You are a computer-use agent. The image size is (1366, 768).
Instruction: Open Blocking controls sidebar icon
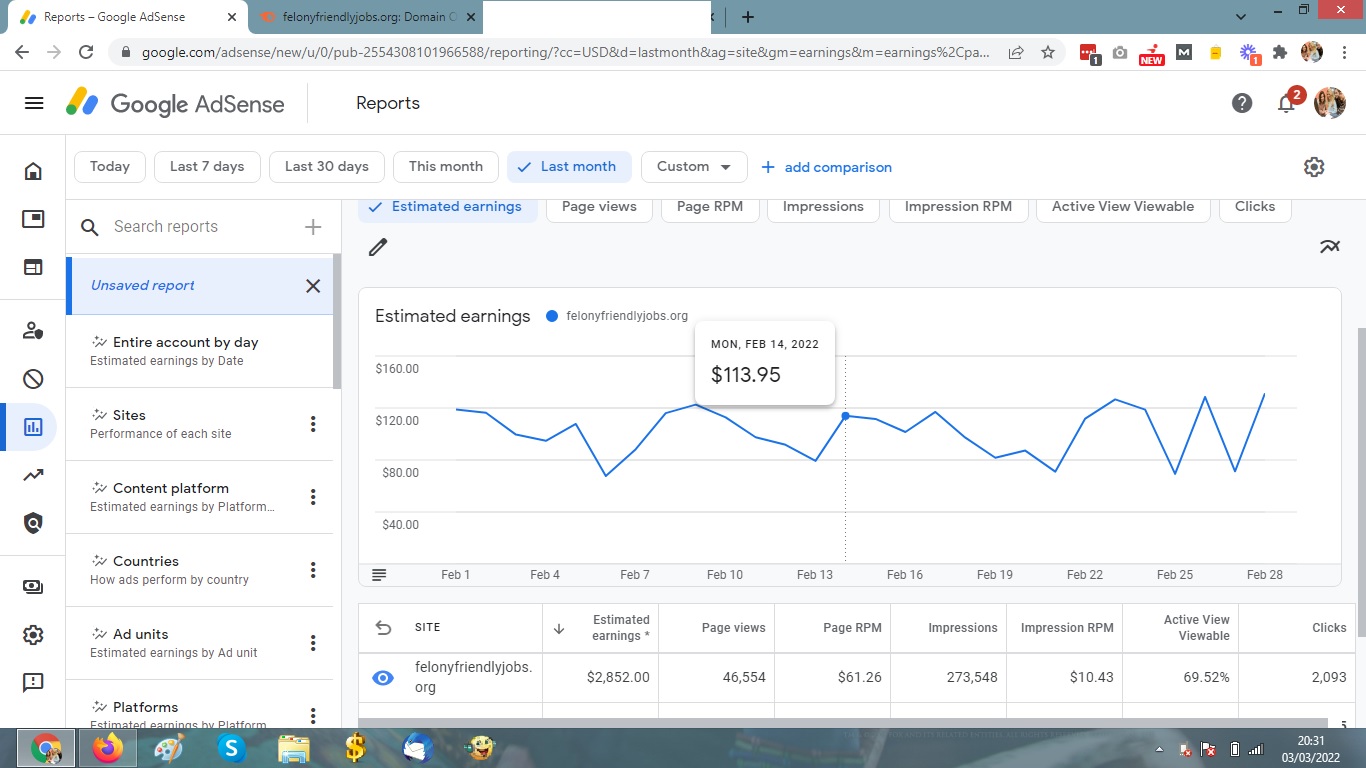pos(33,379)
